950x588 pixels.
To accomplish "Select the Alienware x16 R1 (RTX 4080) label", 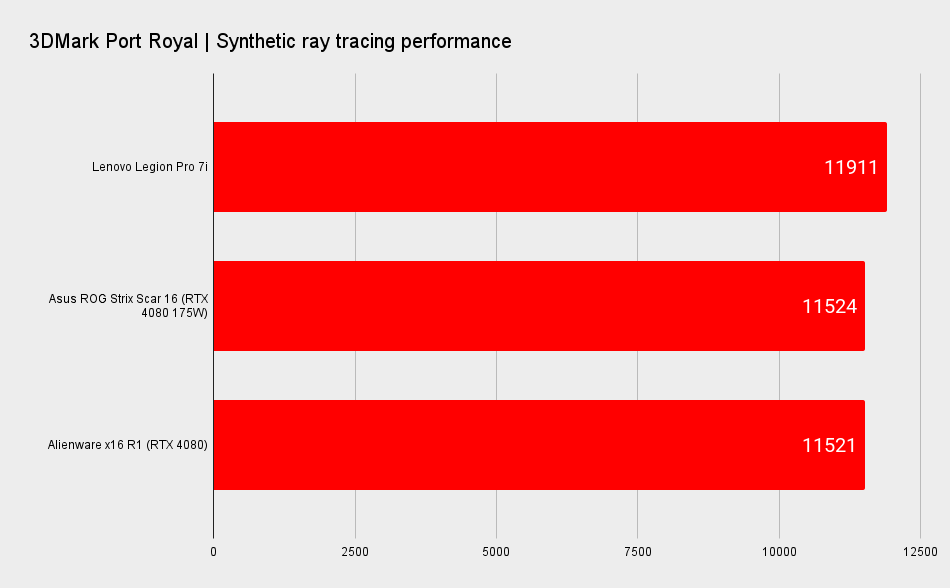I will [x=127, y=445].
